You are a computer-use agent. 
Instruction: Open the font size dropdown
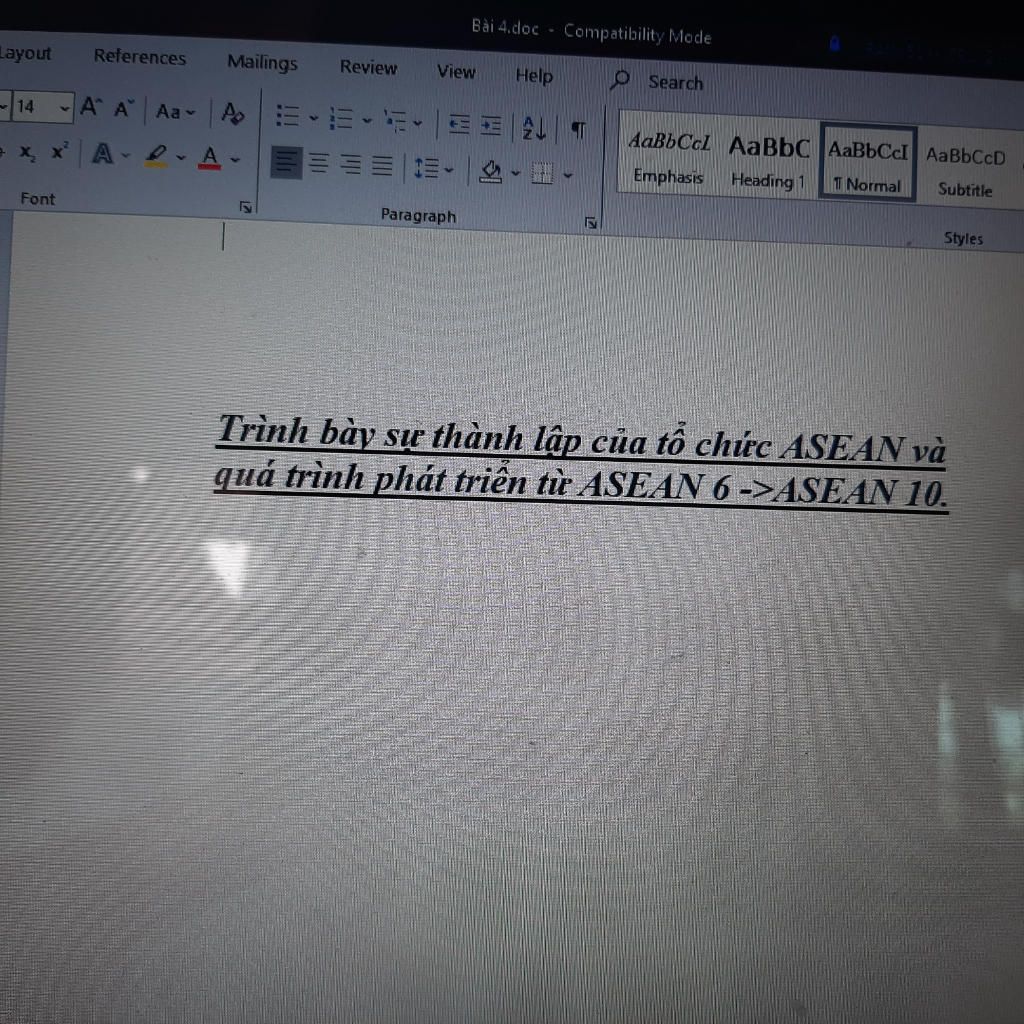tap(65, 108)
